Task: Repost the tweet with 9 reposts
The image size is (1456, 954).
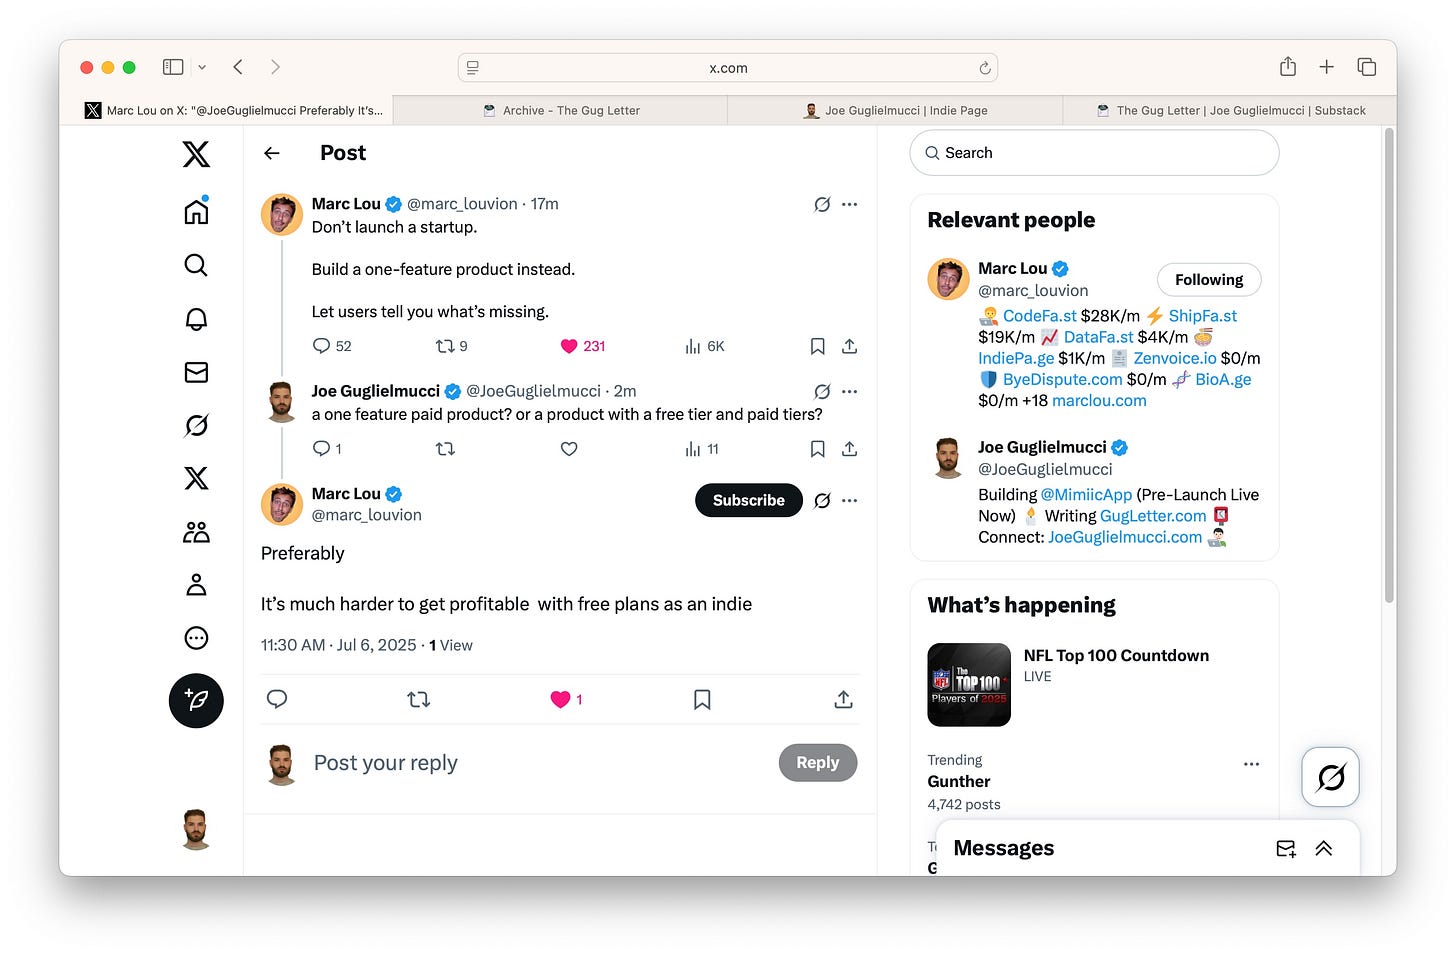Action: 451,346
